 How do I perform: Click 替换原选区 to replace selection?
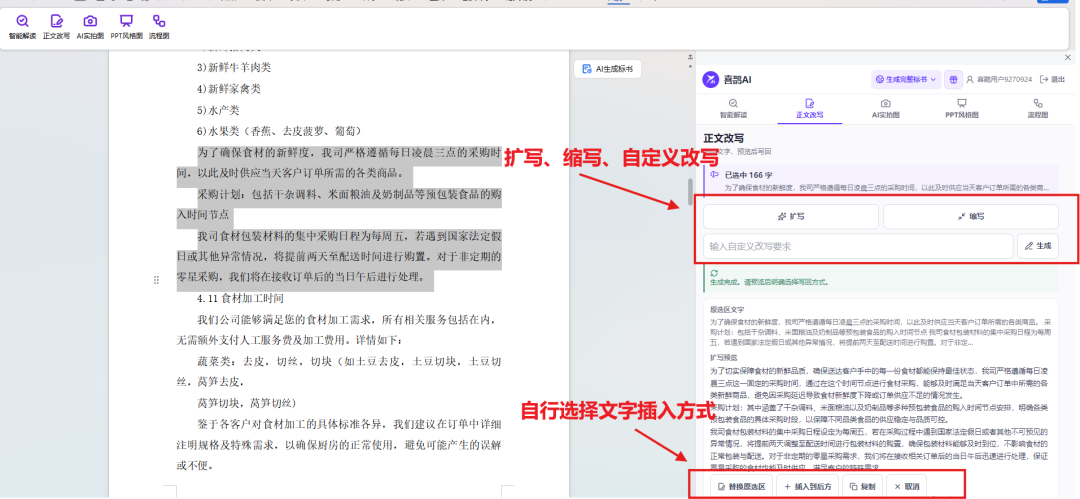tap(742, 487)
